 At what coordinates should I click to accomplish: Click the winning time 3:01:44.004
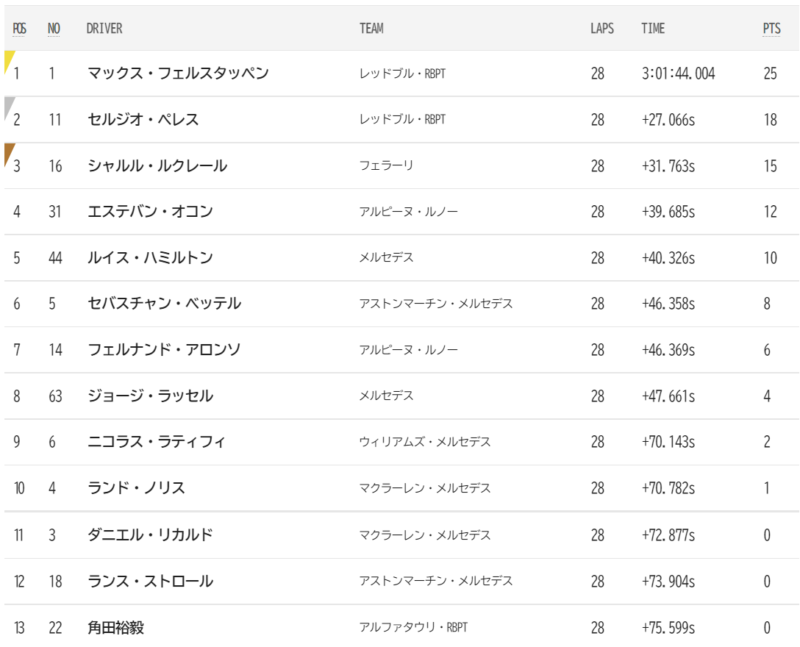[678, 73]
